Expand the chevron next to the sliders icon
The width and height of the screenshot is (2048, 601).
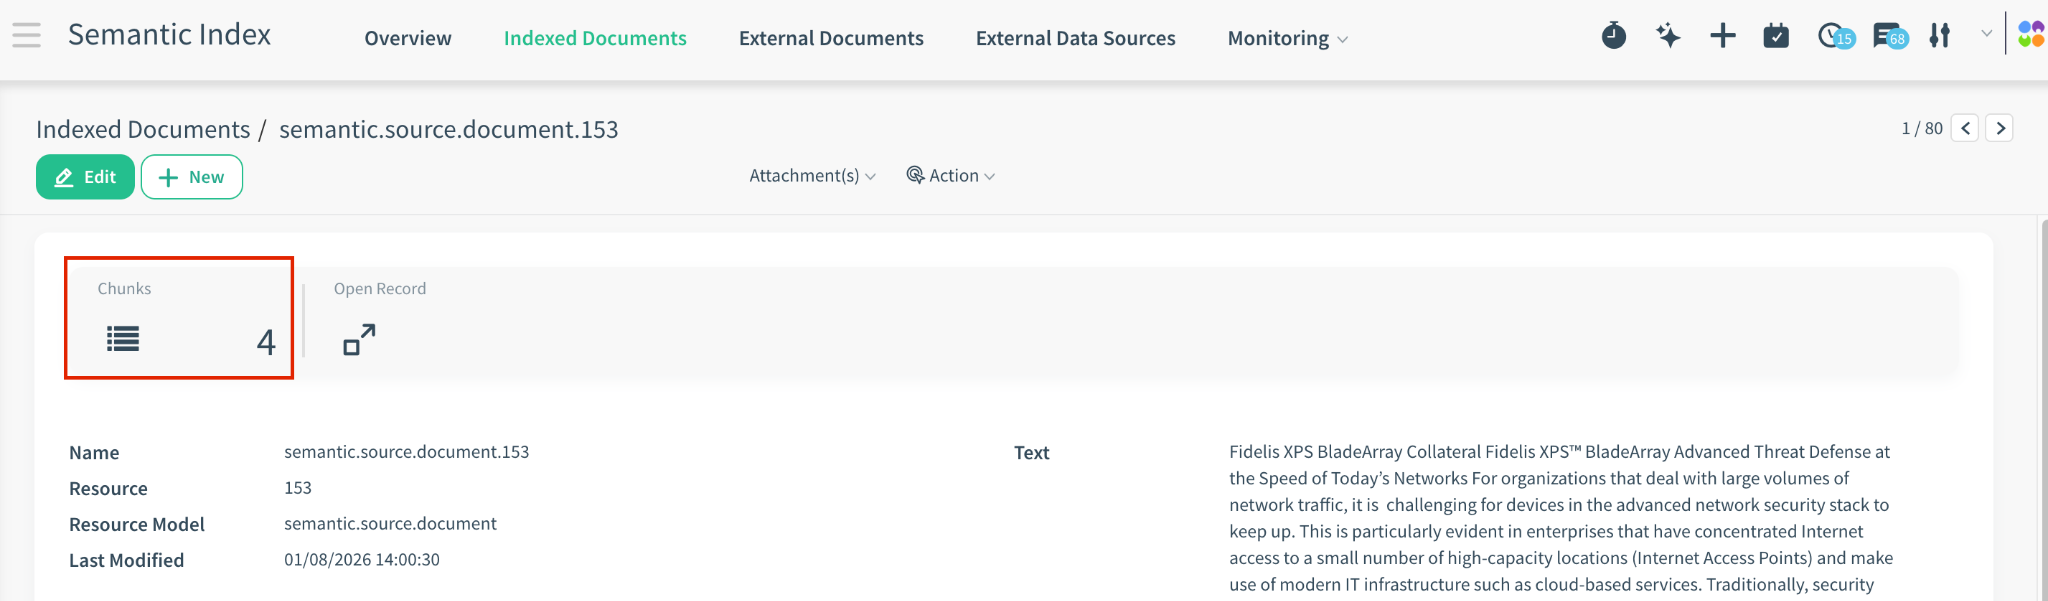[x=1986, y=34]
